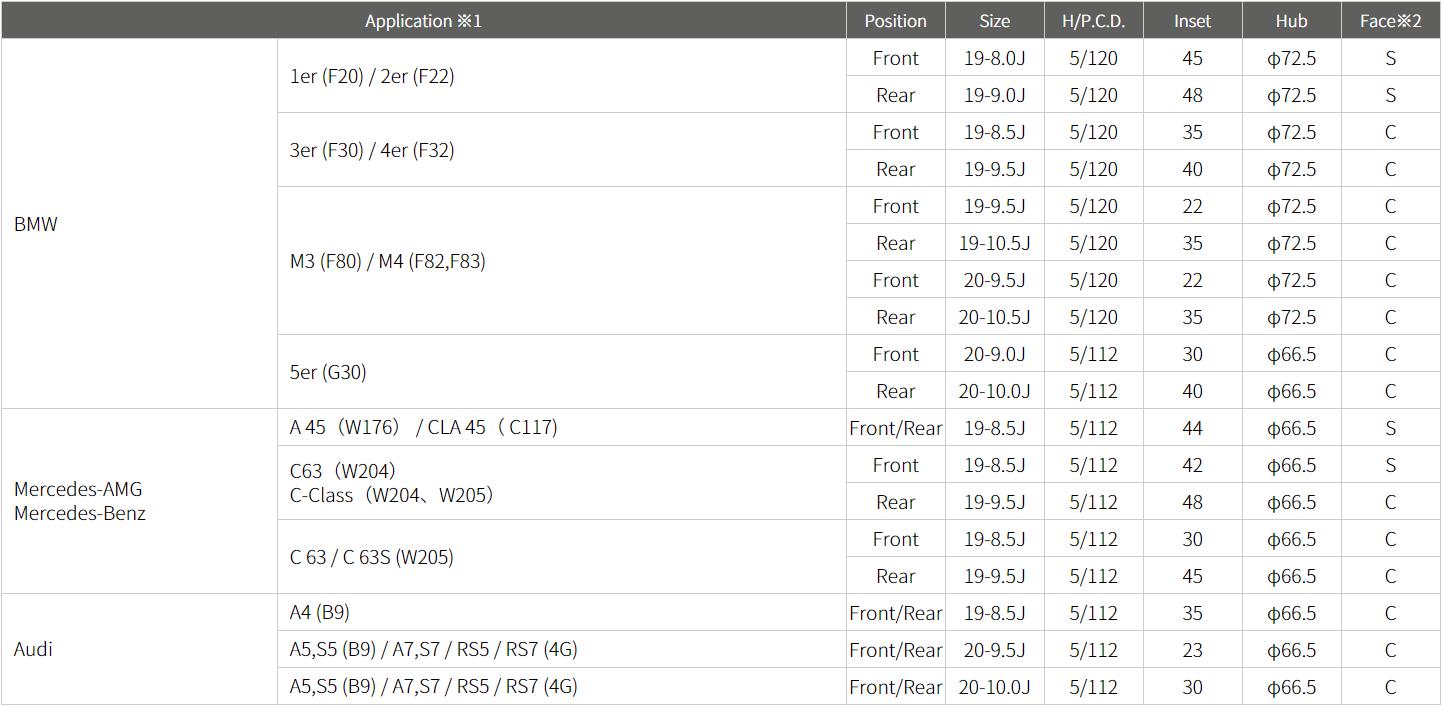Select the BMW brand cell
Screen dimensions: 1442x706
point(36,224)
